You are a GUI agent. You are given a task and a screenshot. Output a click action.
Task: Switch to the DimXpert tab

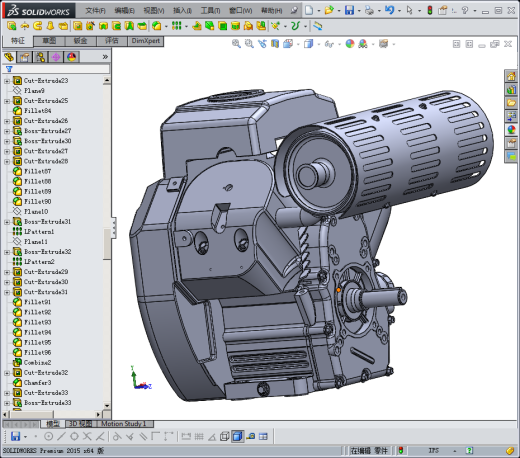(x=146, y=41)
